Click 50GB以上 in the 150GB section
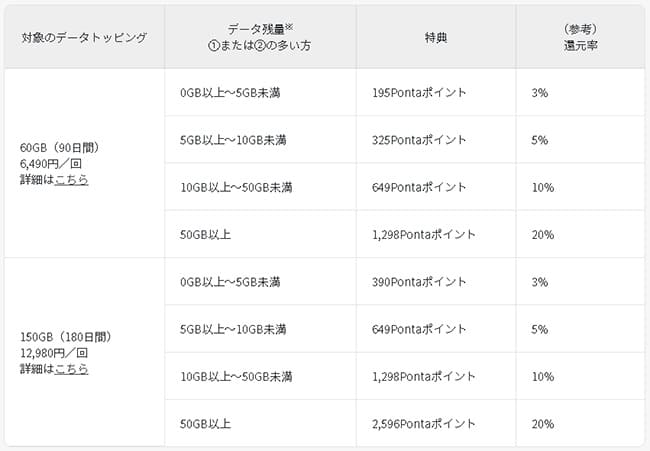This screenshot has width=650, height=451. pyautogui.click(x=206, y=424)
